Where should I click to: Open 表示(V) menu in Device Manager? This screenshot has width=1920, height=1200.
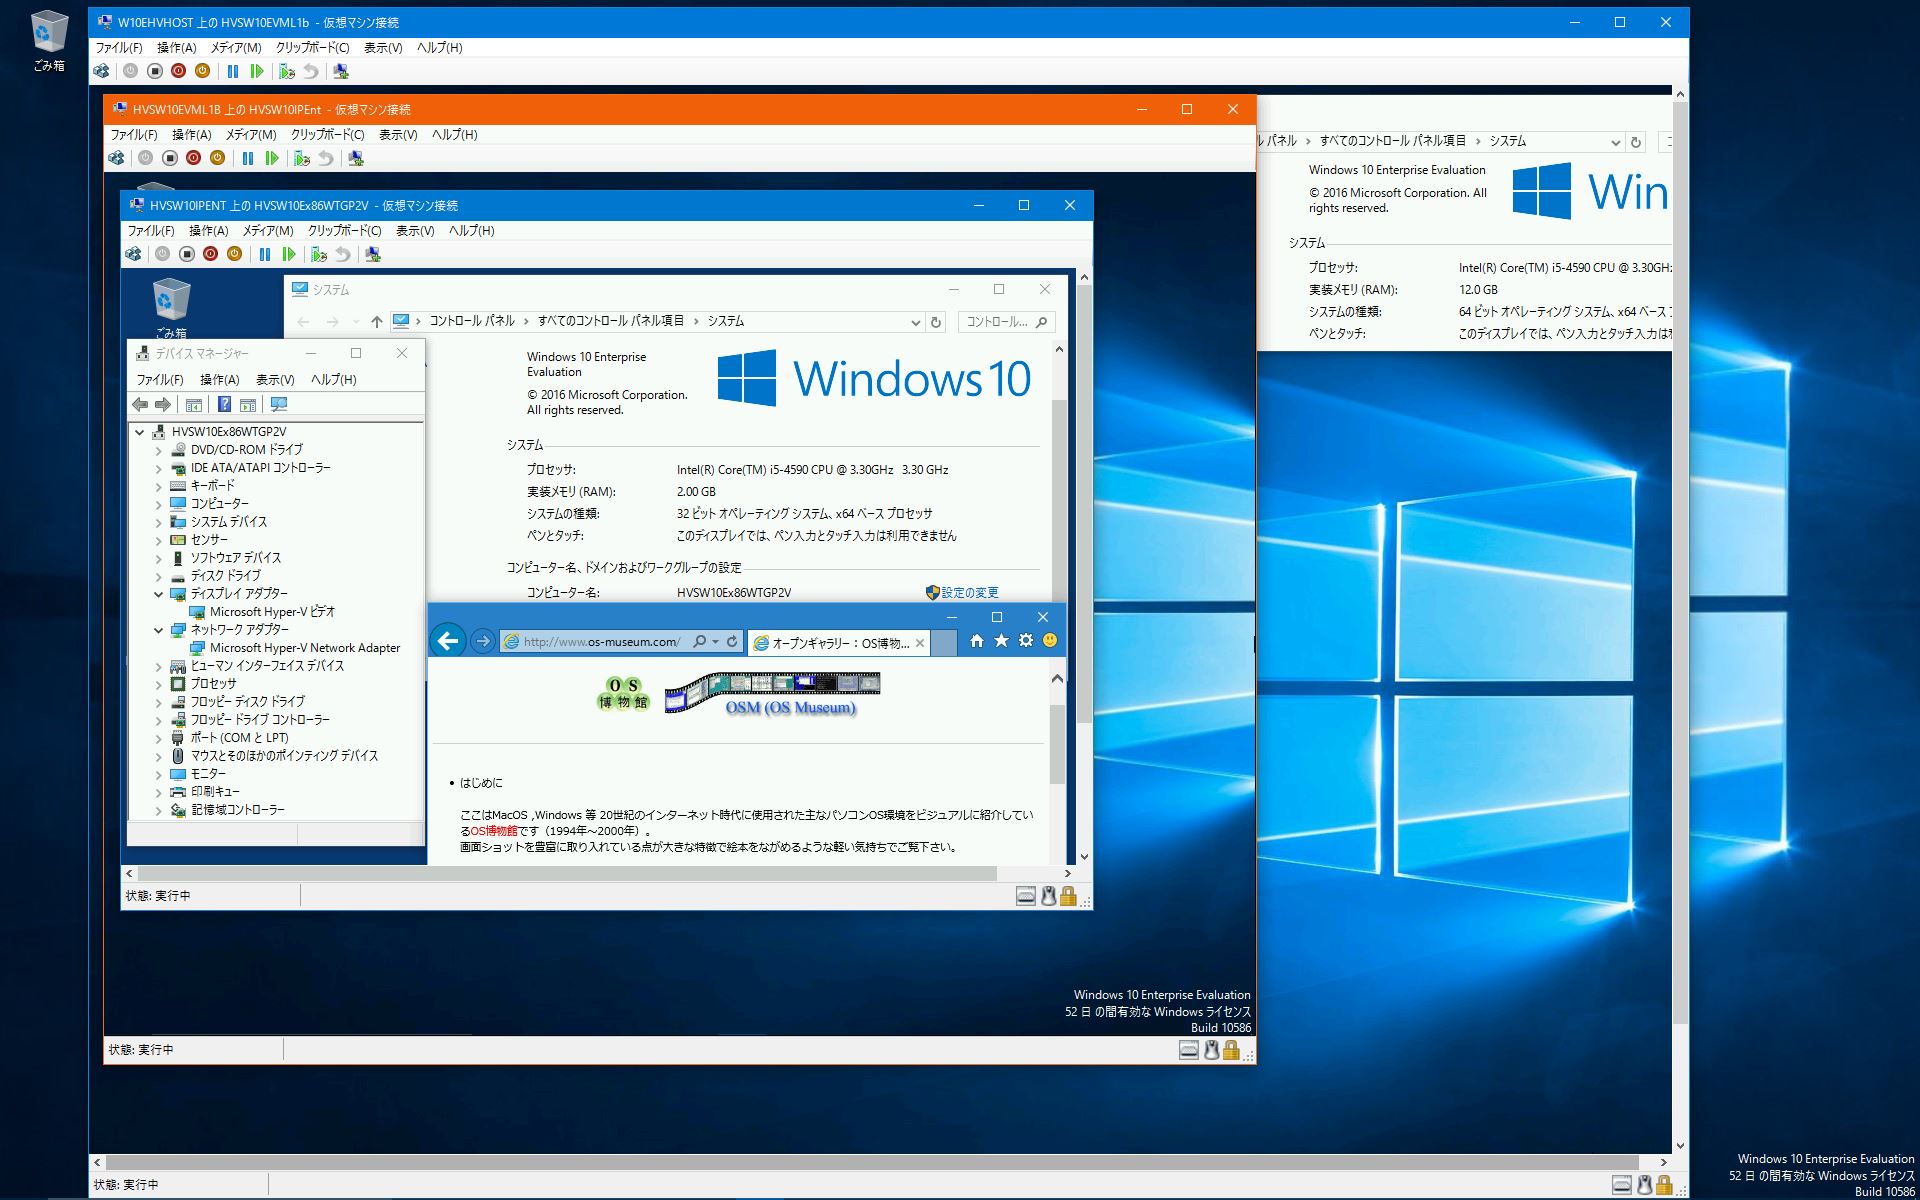[275, 379]
